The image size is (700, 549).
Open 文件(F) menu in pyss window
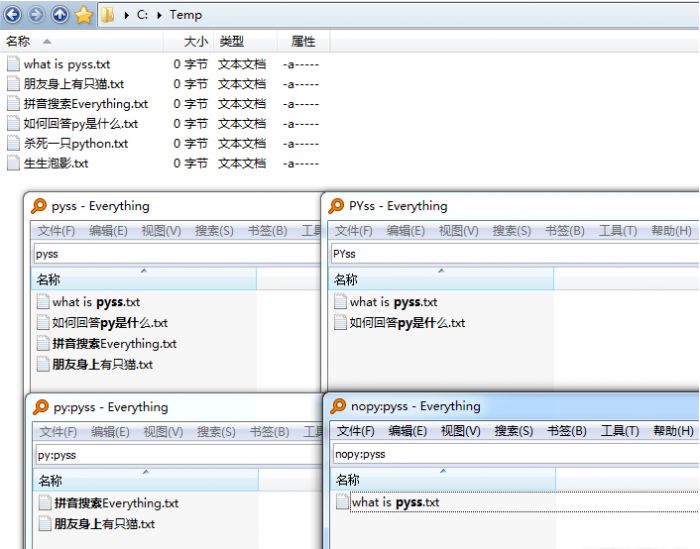pos(56,231)
